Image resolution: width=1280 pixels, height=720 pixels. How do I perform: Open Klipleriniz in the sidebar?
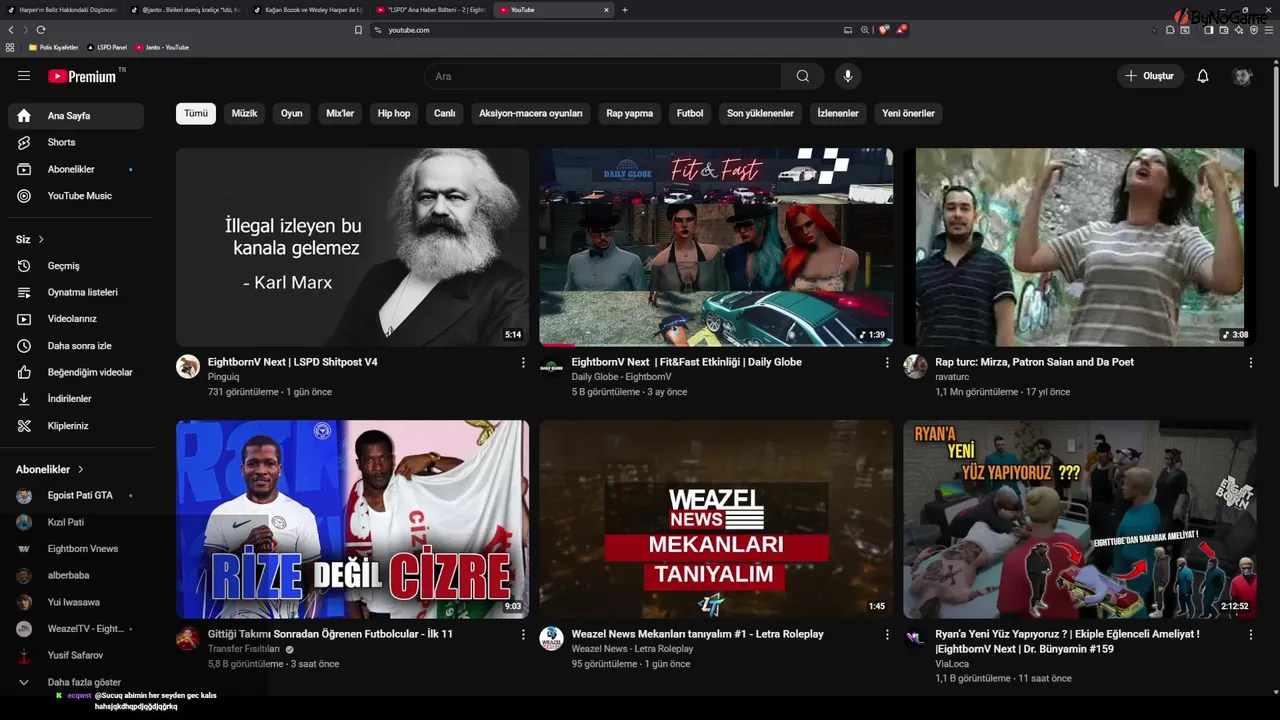(76, 426)
